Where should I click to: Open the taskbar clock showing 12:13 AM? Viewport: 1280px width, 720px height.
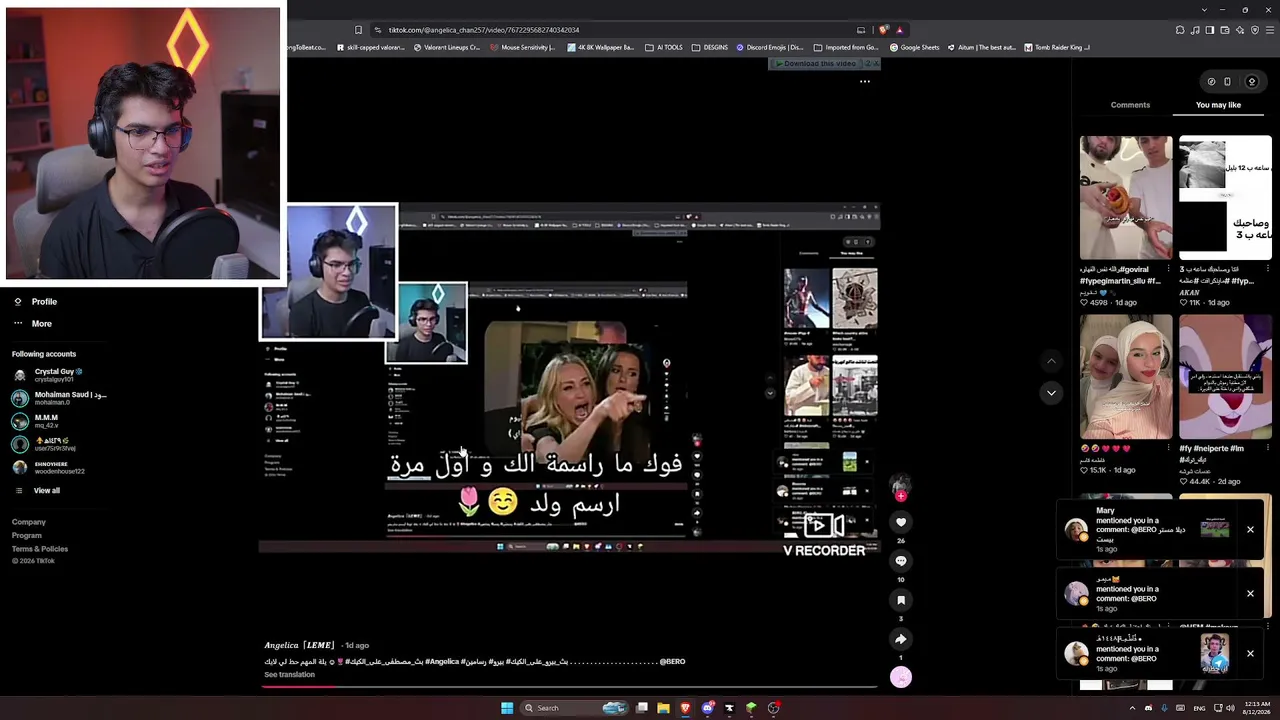1258,708
